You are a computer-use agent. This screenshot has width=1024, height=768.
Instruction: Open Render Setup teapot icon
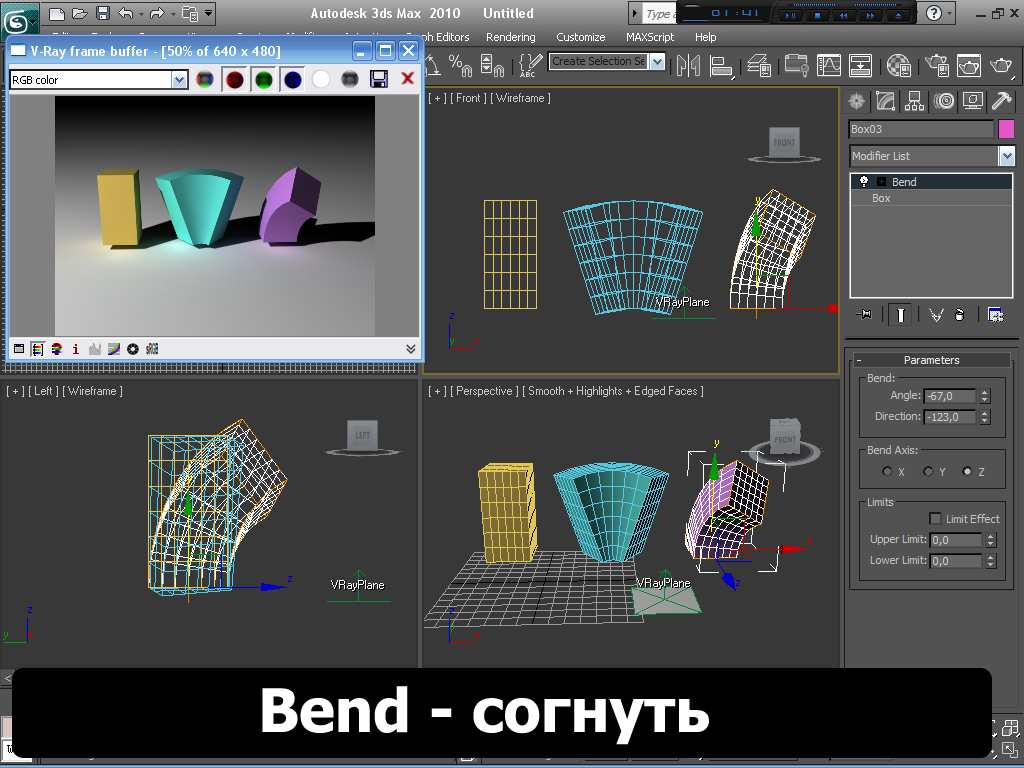(x=936, y=65)
